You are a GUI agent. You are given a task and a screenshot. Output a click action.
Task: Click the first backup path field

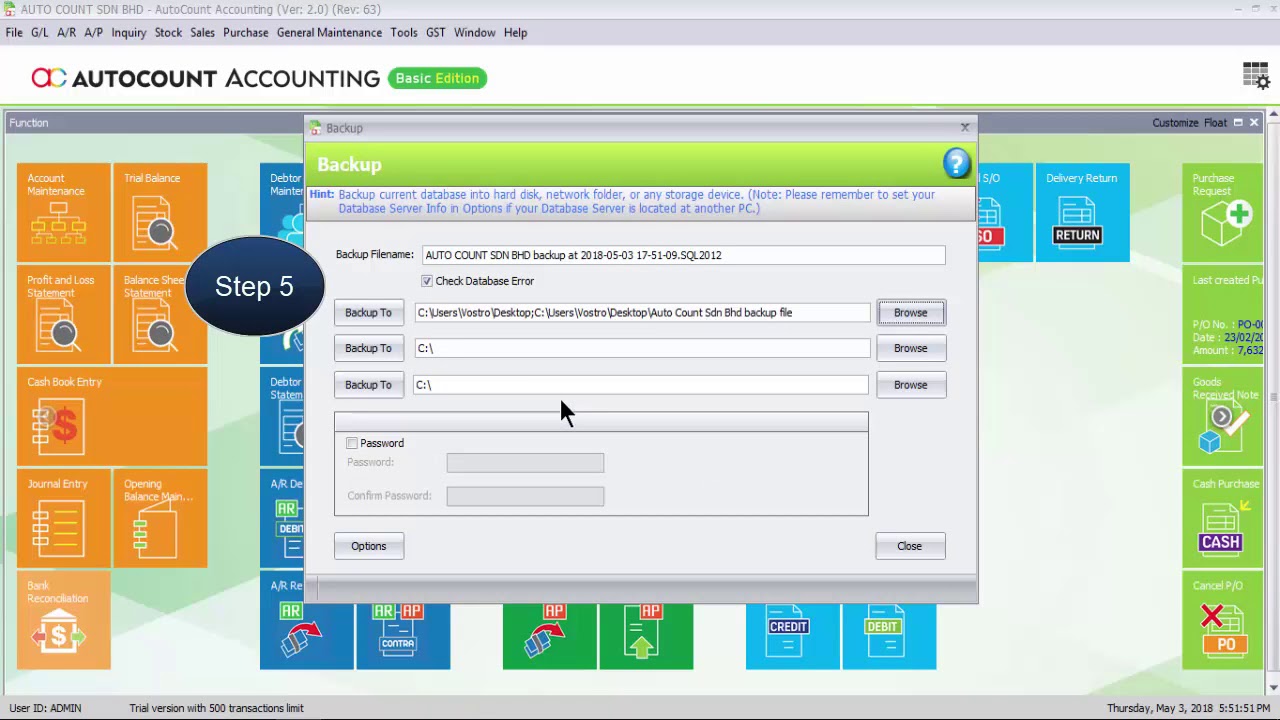pyautogui.click(x=642, y=313)
